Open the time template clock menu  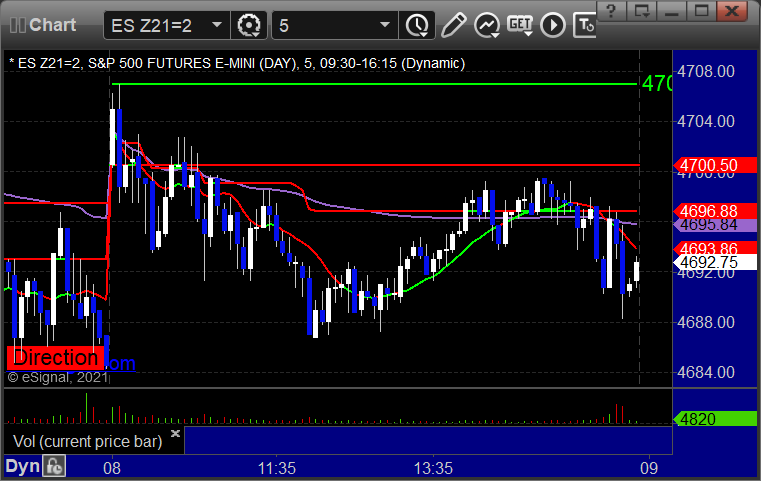point(416,25)
